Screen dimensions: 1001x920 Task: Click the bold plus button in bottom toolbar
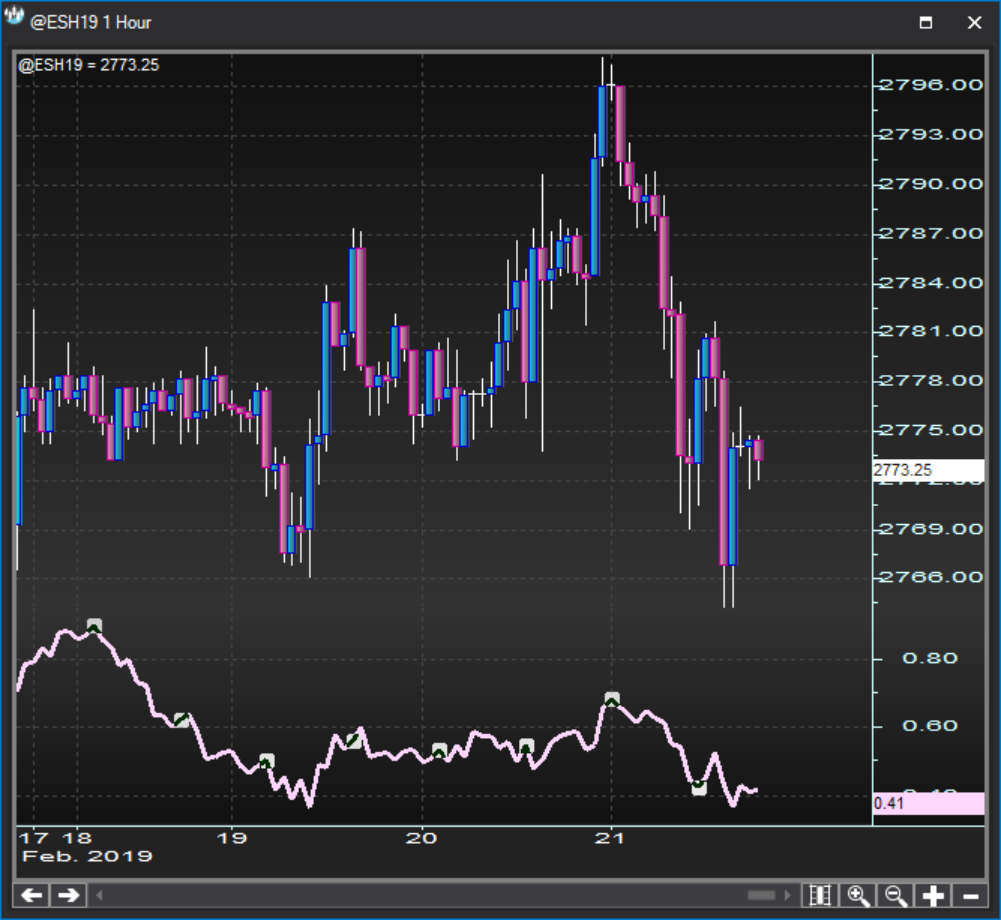click(933, 895)
